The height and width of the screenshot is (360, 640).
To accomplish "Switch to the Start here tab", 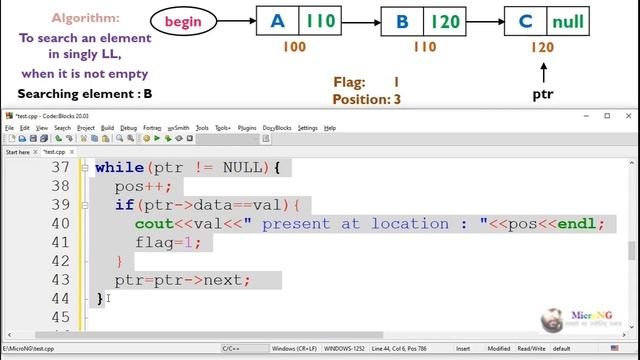I will tap(18, 152).
